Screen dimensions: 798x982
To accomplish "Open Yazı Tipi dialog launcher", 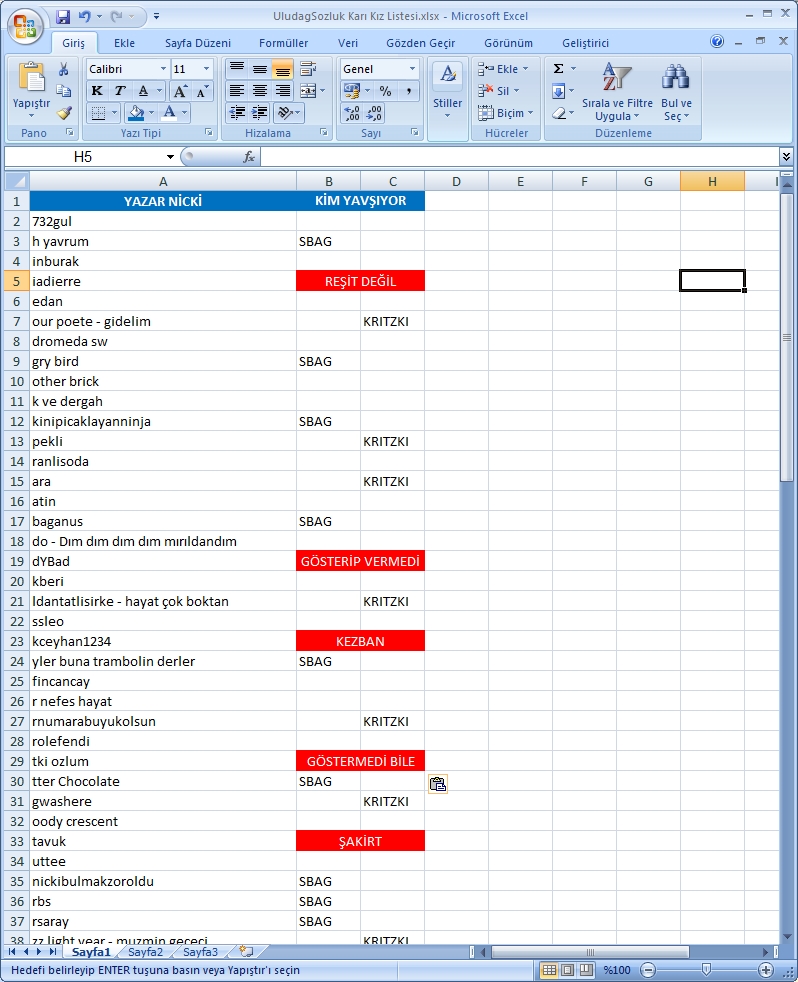I will pos(209,133).
